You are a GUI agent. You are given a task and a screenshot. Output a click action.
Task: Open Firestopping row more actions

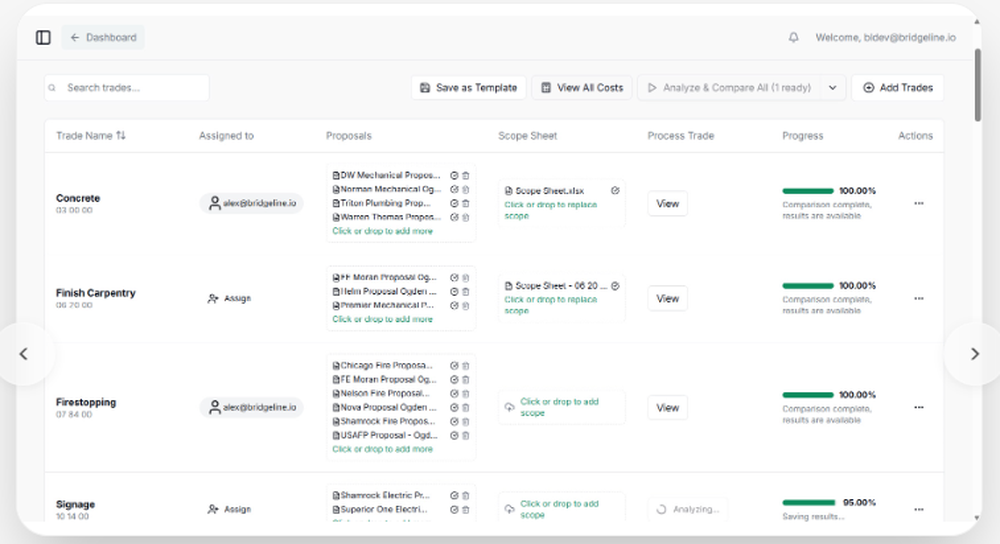tap(918, 408)
